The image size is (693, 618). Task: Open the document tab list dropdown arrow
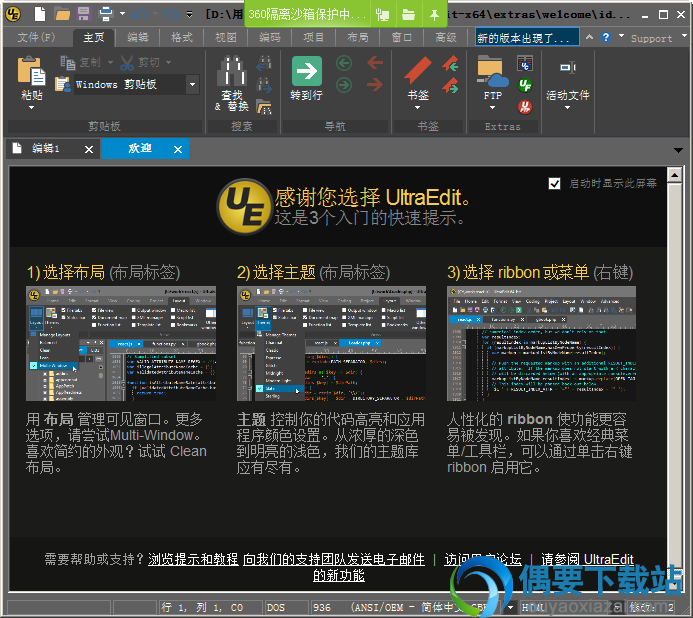click(678, 150)
